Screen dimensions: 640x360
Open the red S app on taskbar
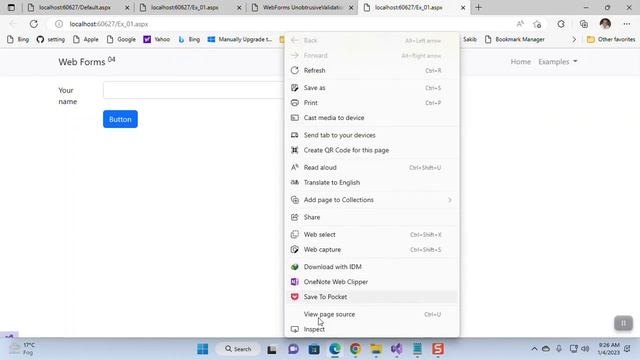coord(438,349)
